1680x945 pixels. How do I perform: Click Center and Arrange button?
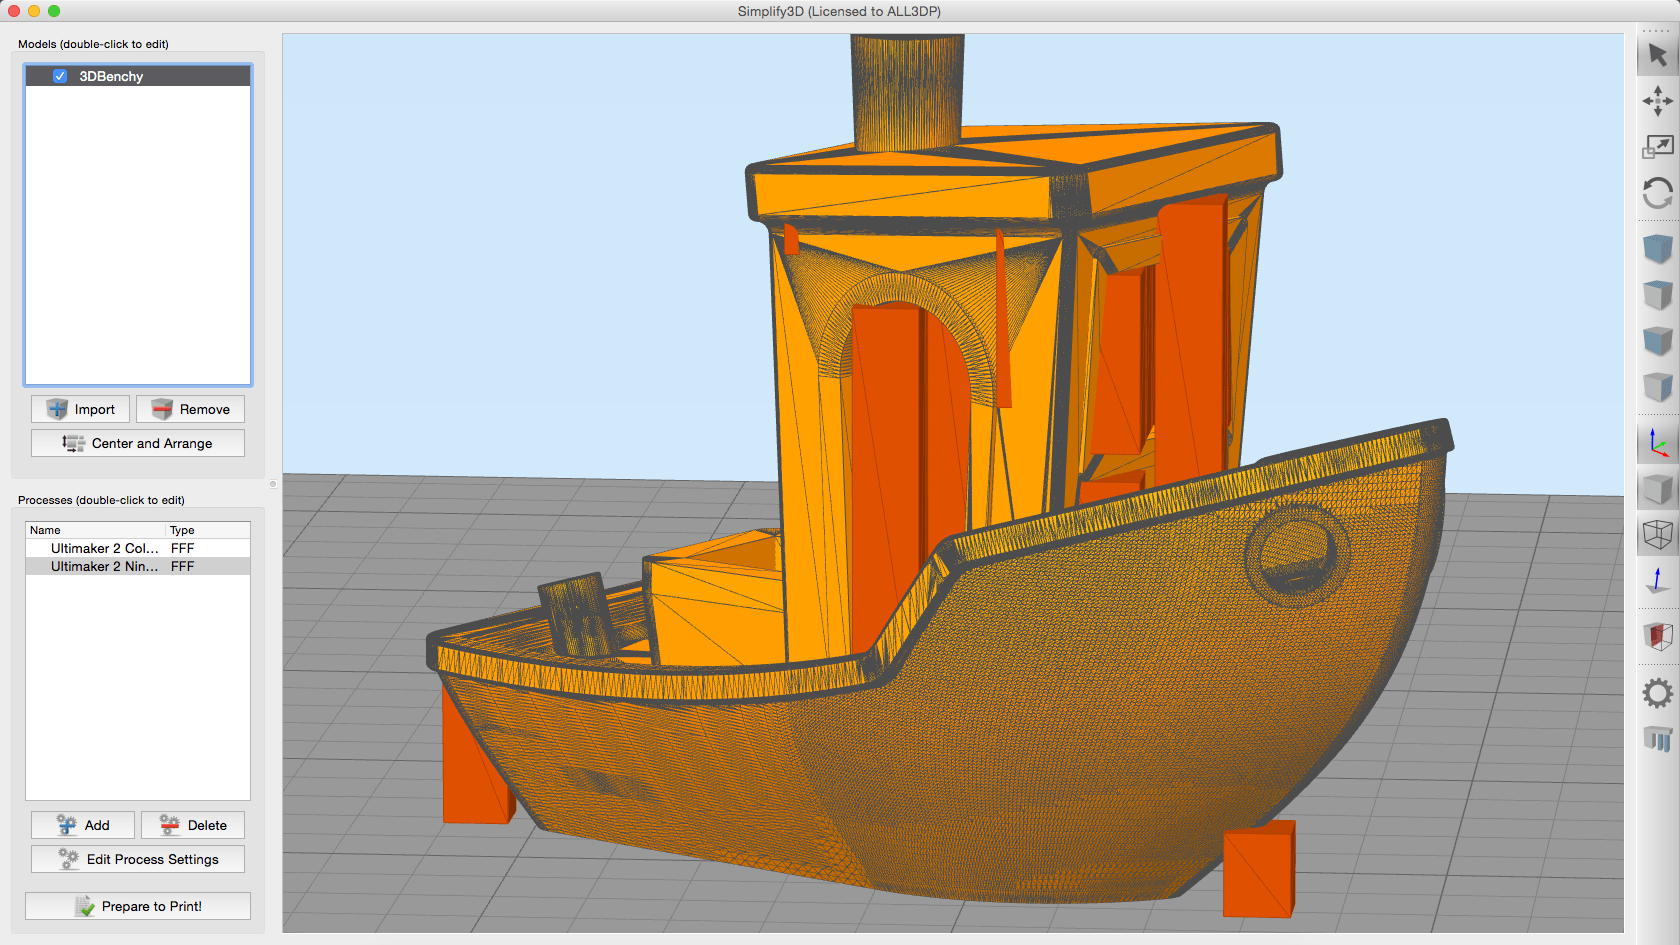pyautogui.click(x=138, y=443)
